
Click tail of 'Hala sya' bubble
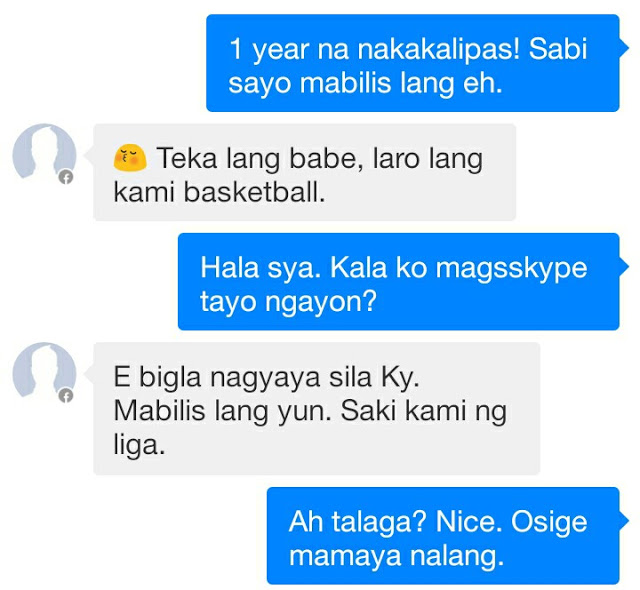click(x=624, y=266)
